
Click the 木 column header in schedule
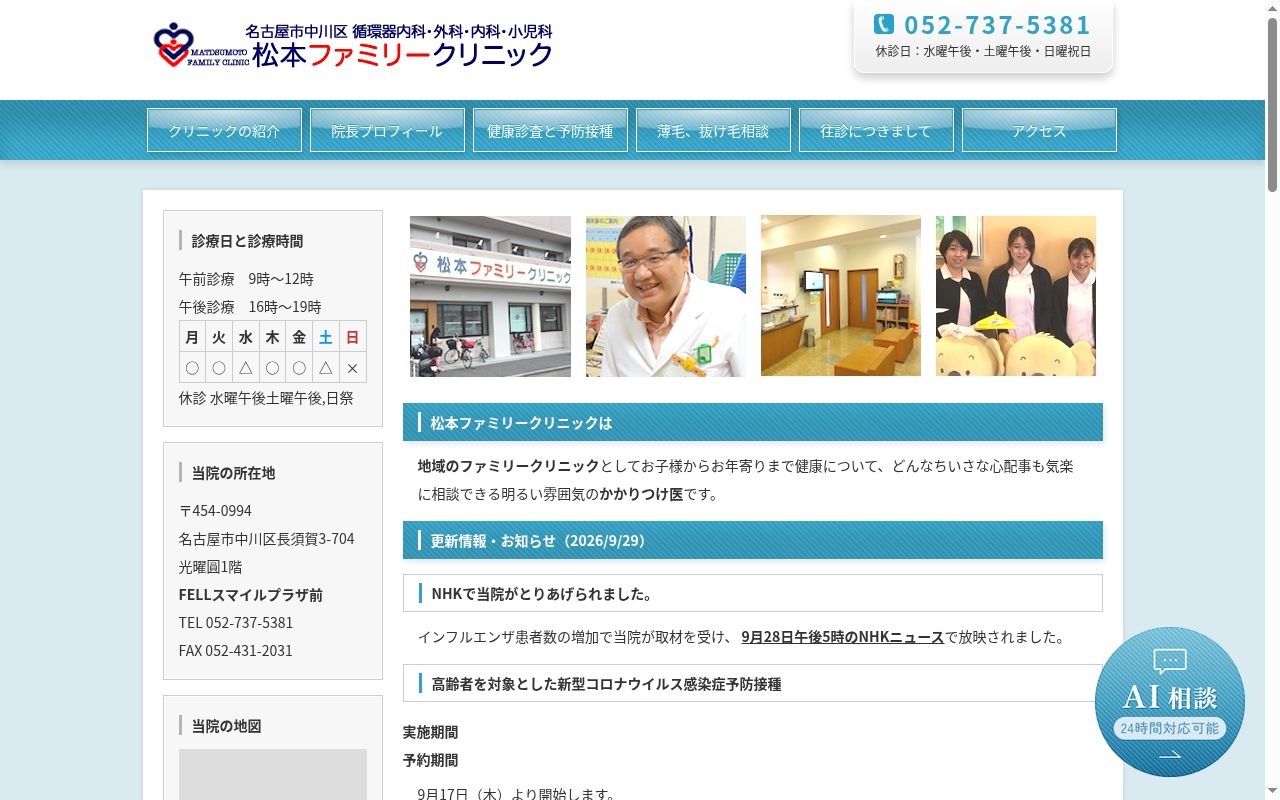[272, 337]
